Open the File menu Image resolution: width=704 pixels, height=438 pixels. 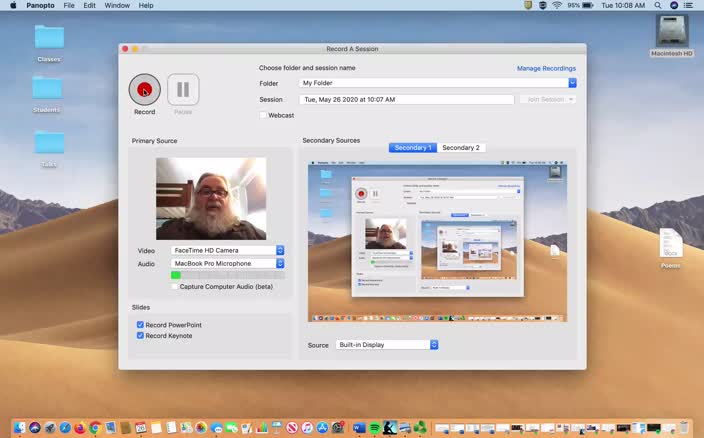(x=69, y=5)
